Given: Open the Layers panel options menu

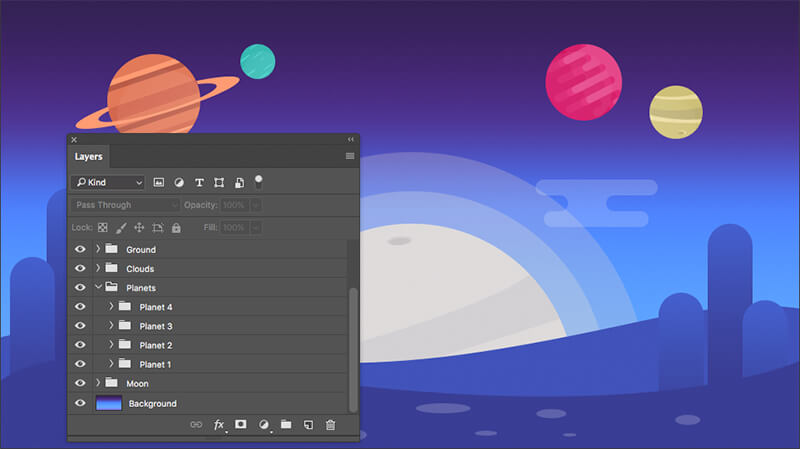Looking at the screenshot, I should coord(350,157).
